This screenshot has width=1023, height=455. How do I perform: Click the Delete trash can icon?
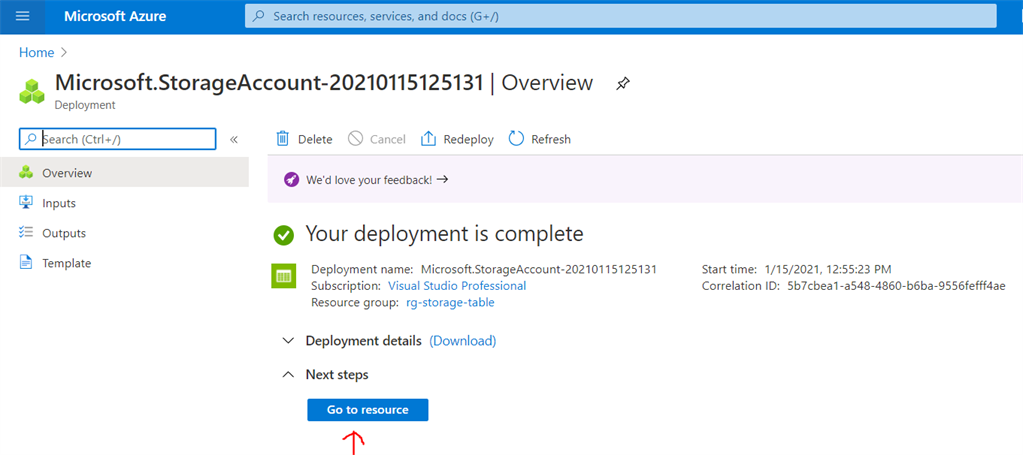click(283, 139)
